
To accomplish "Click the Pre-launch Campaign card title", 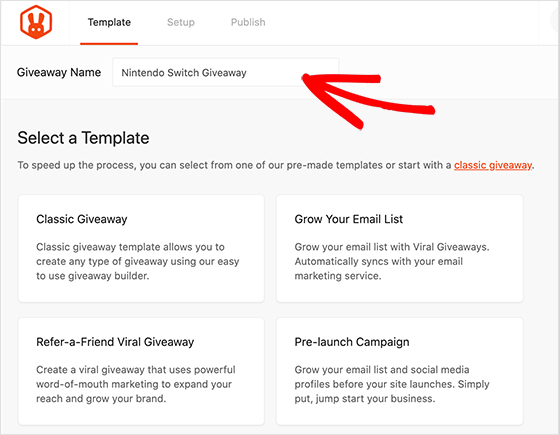I will point(352,342).
